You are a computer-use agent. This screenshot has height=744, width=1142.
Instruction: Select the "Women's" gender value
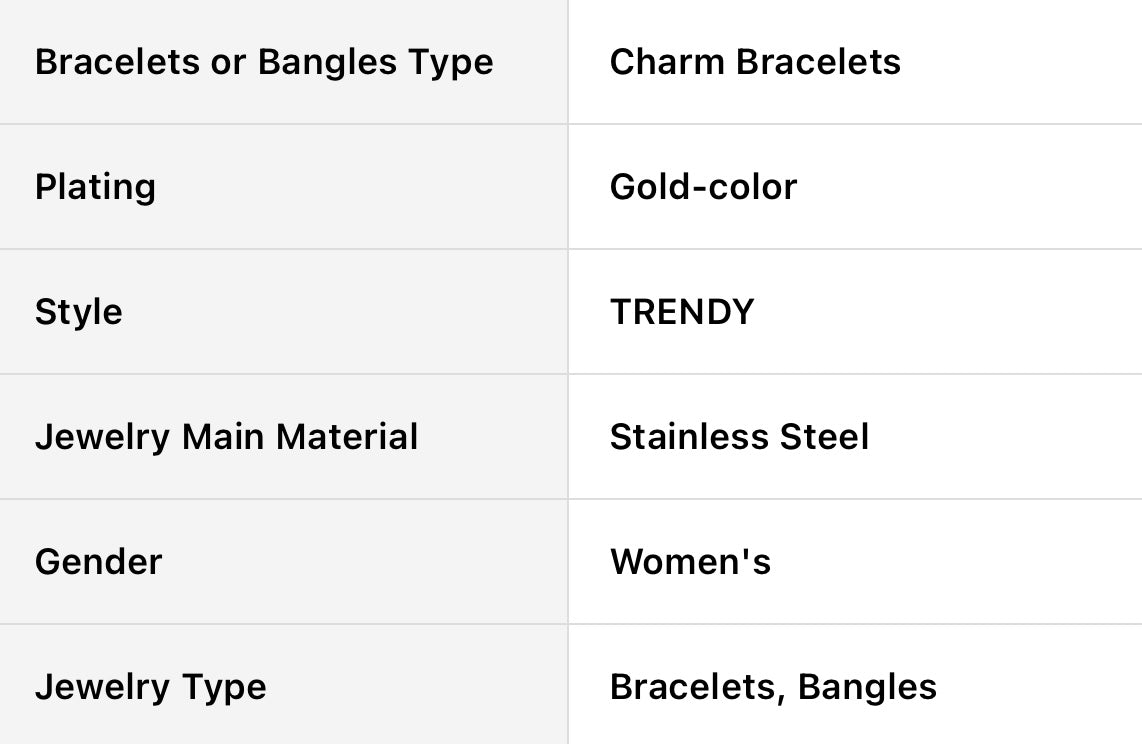pyautogui.click(x=690, y=562)
